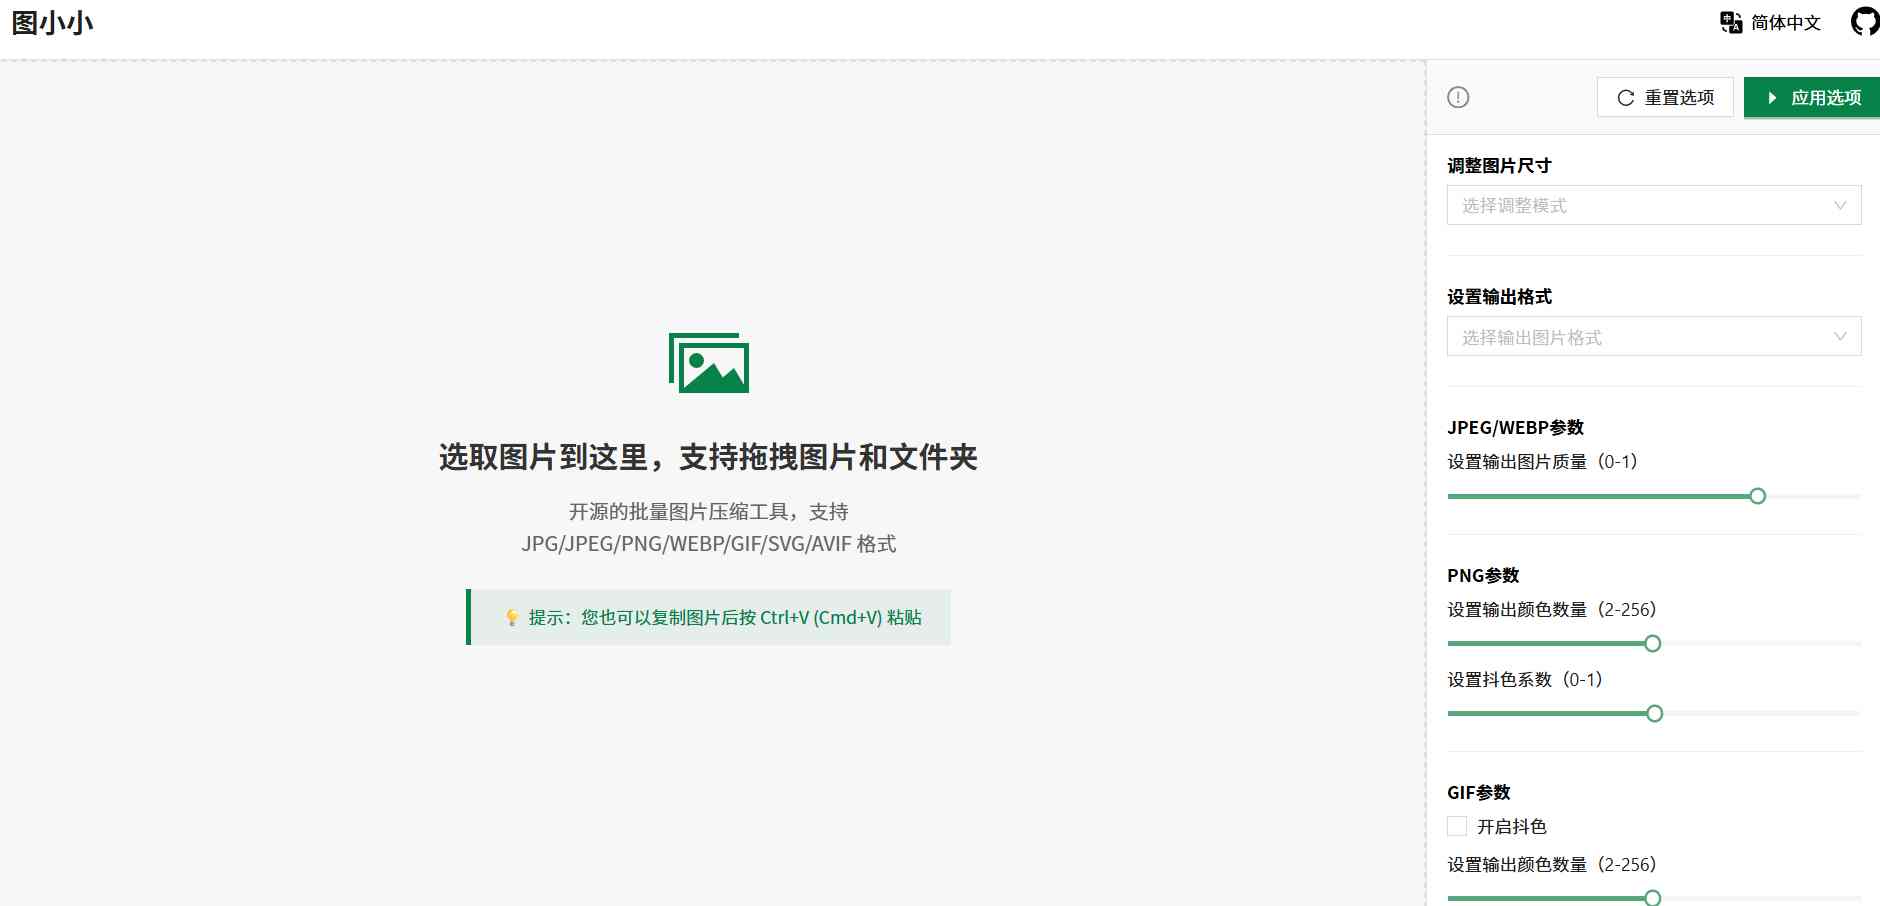Open the GitHub repository via the GitHub icon
Viewport: 1880px width, 906px height.
(x=1865, y=22)
